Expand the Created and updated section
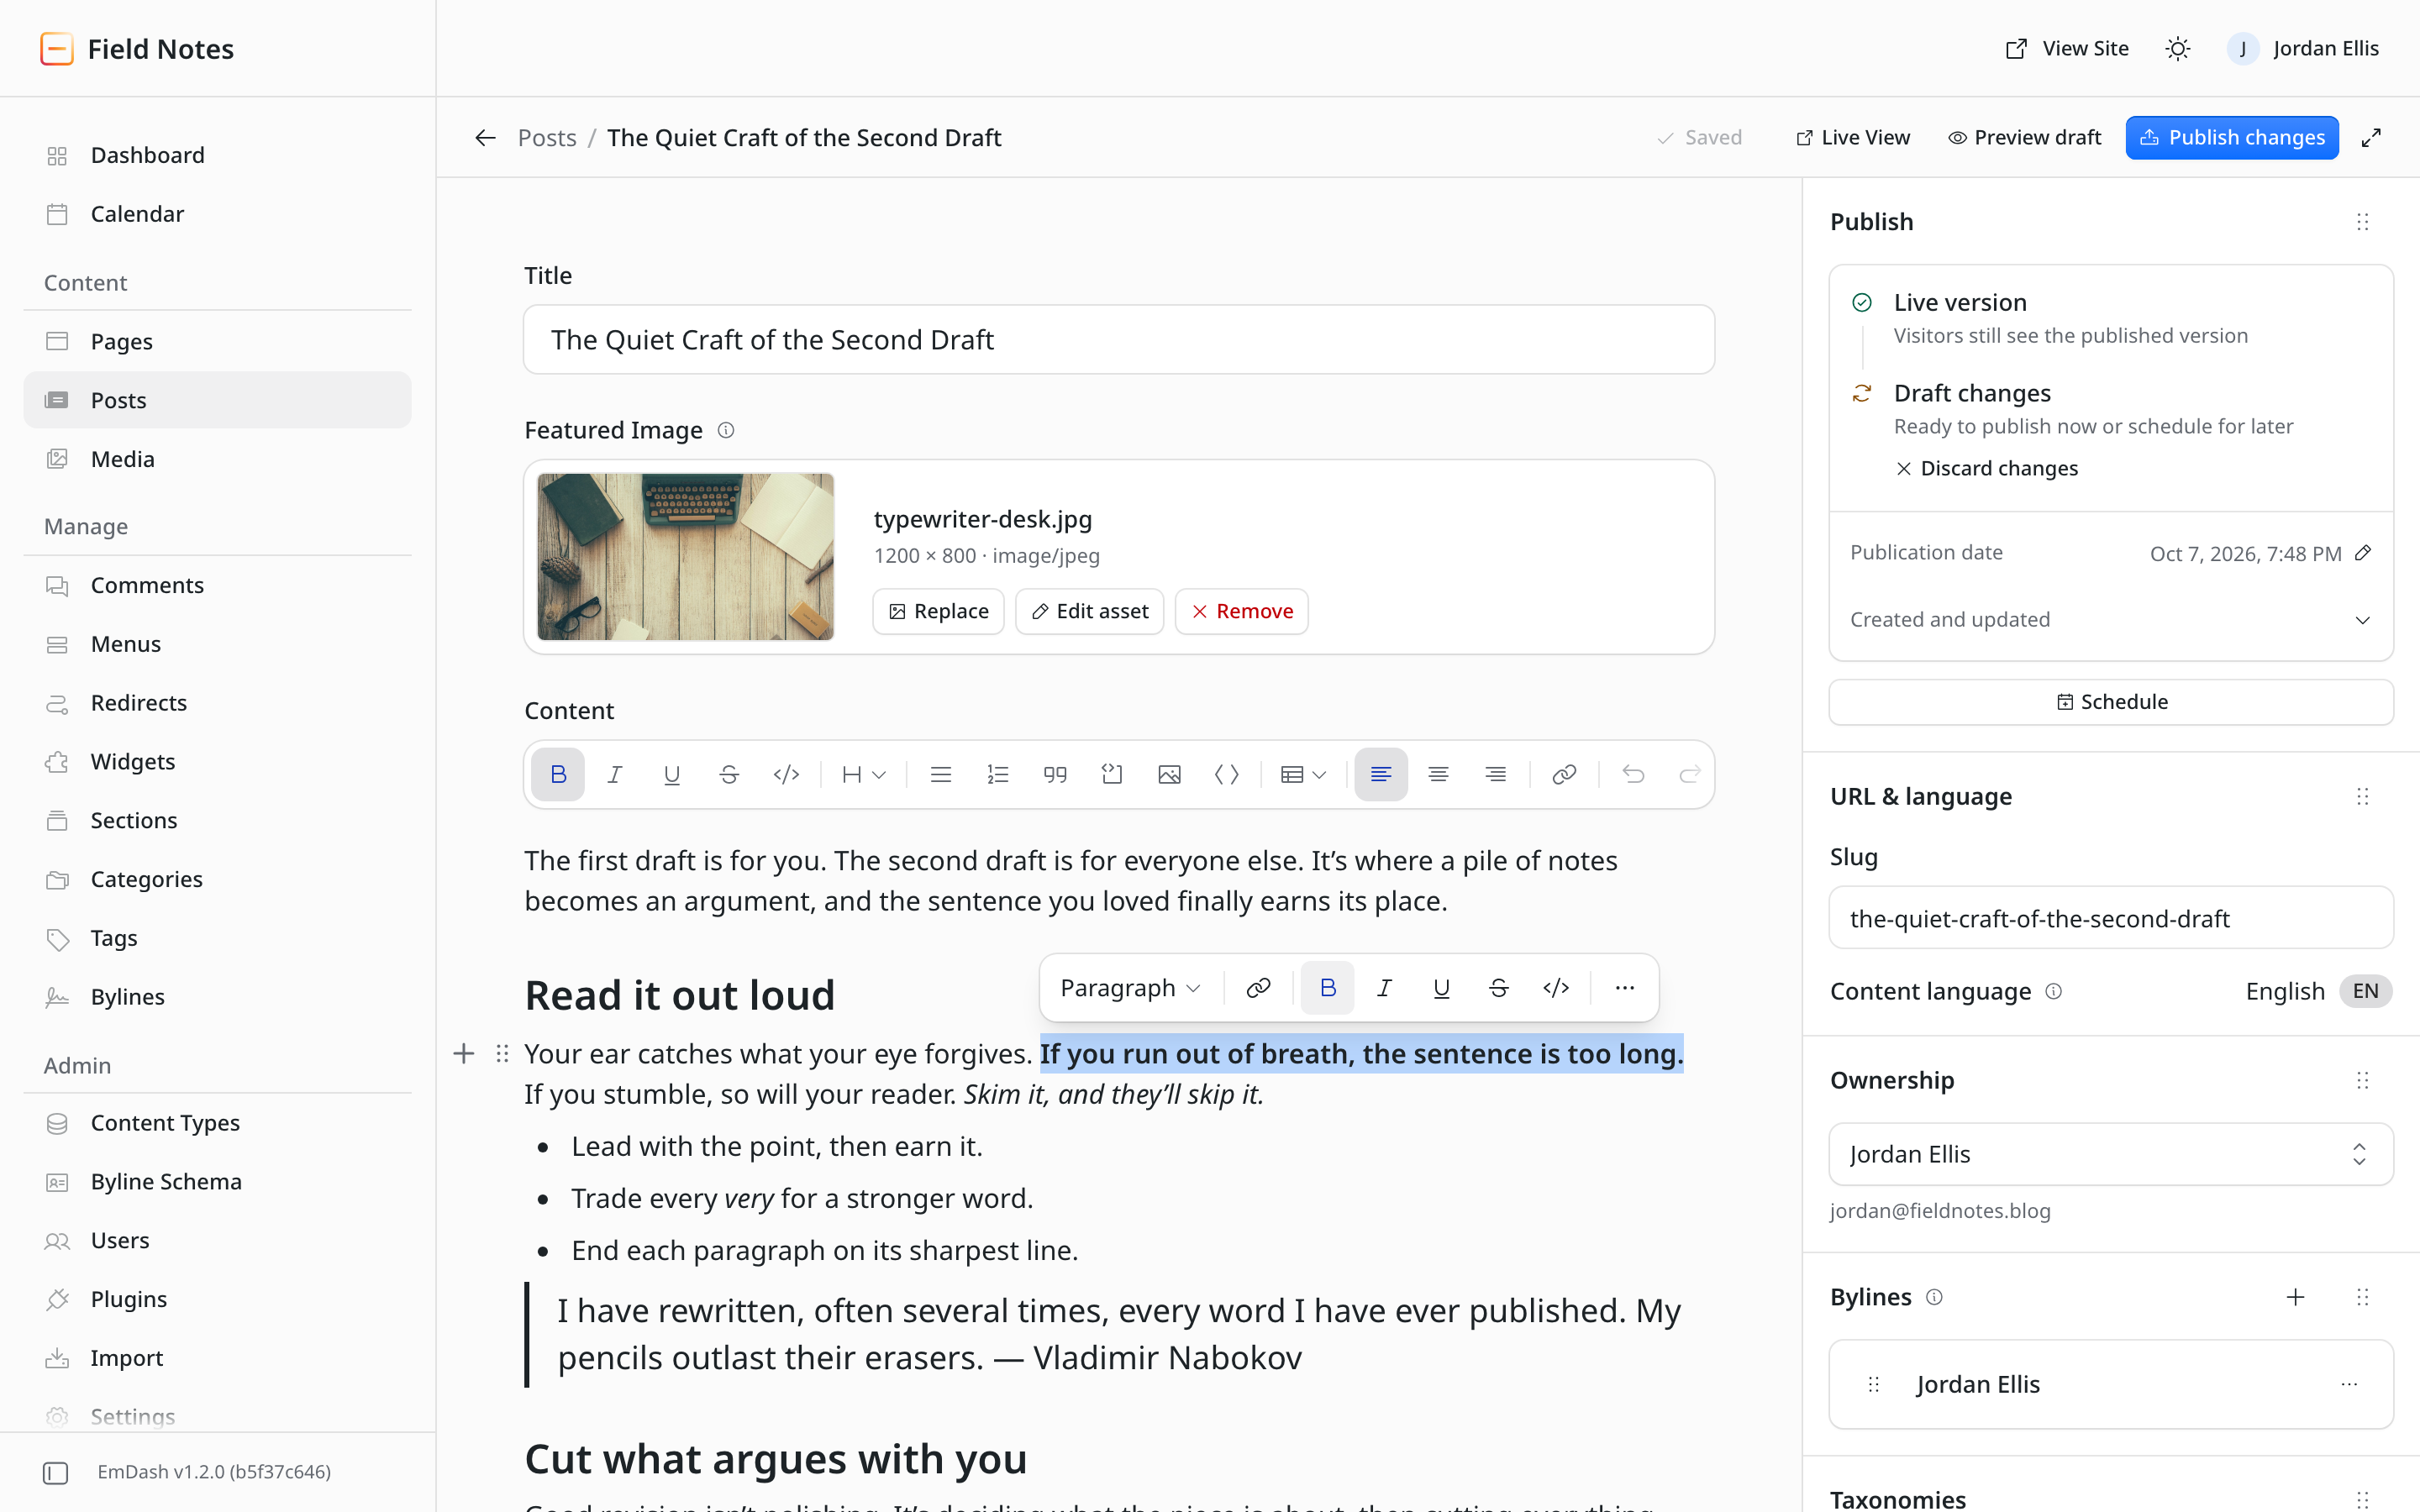 pyautogui.click(x=2110, y=619)
